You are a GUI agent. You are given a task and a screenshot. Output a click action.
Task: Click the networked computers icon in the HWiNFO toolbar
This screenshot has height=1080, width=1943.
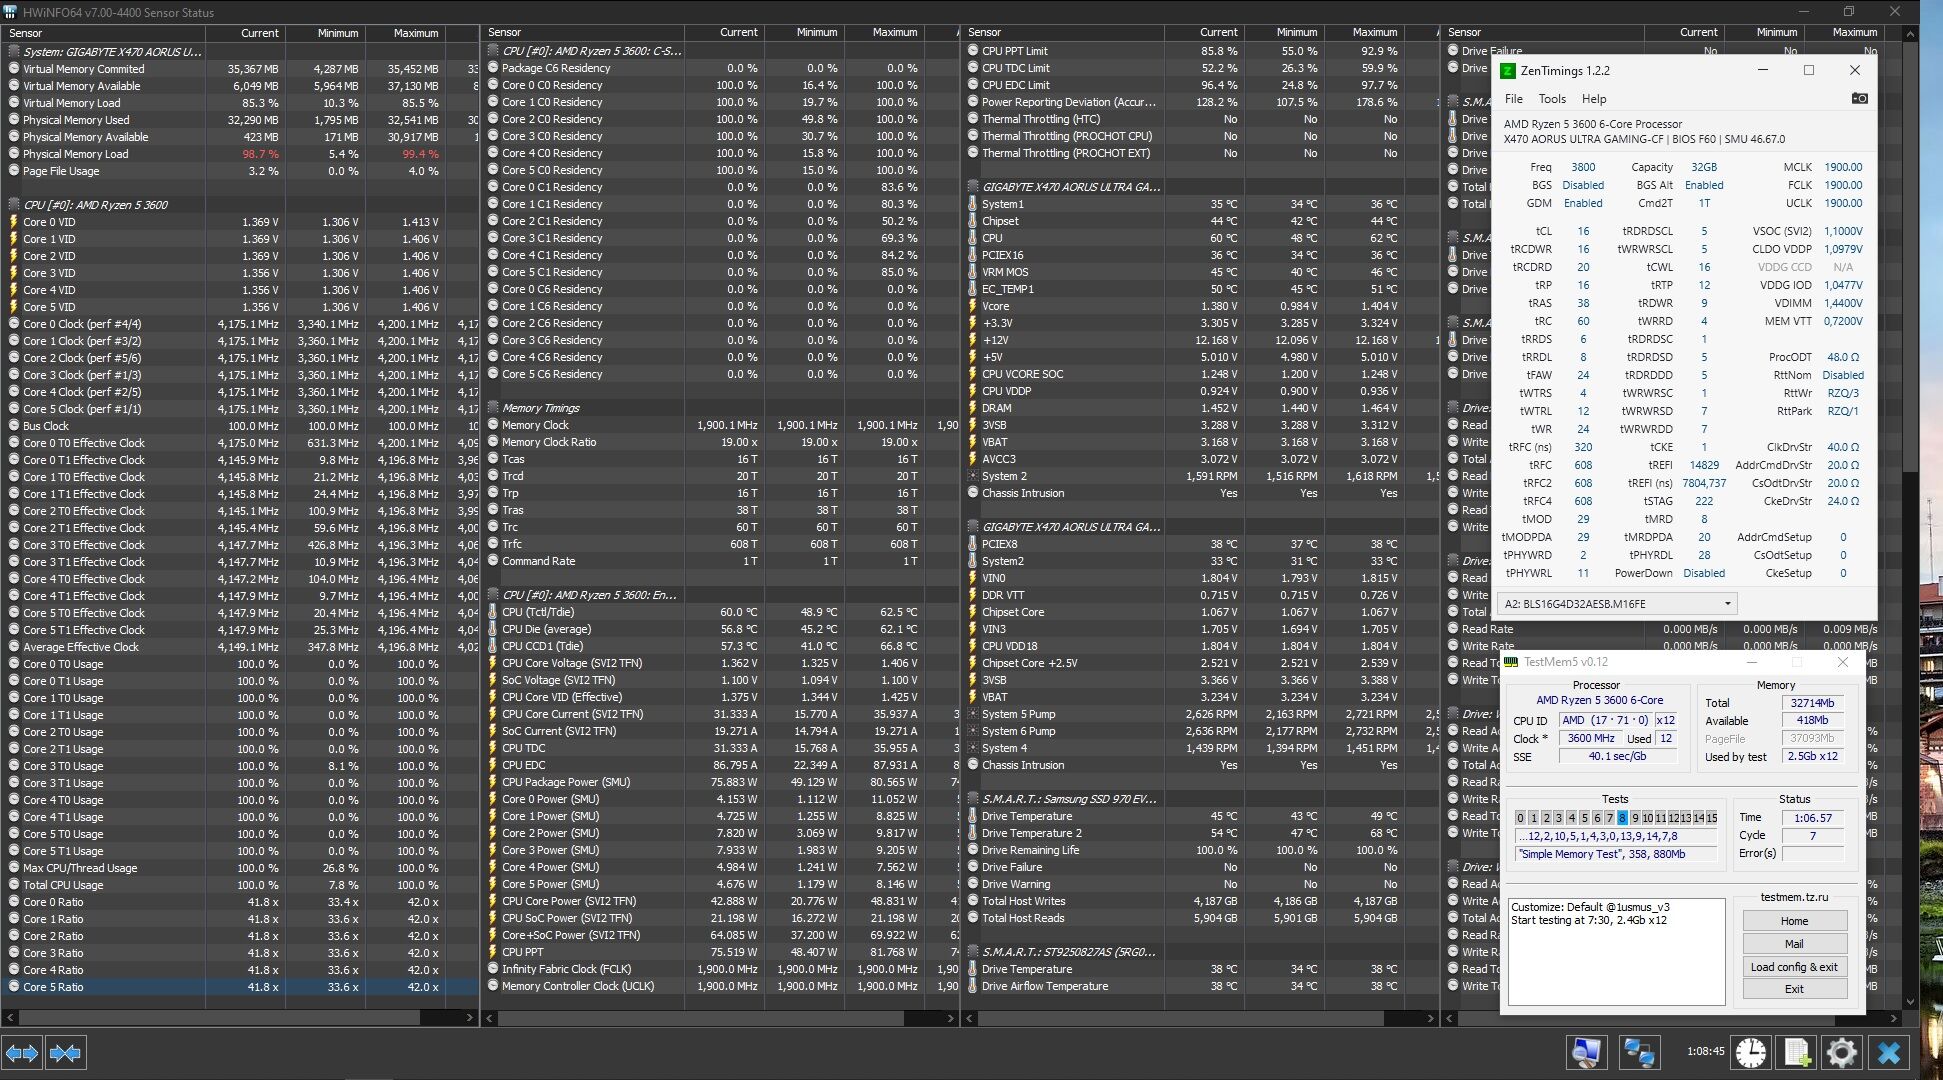[1638, 1052]
